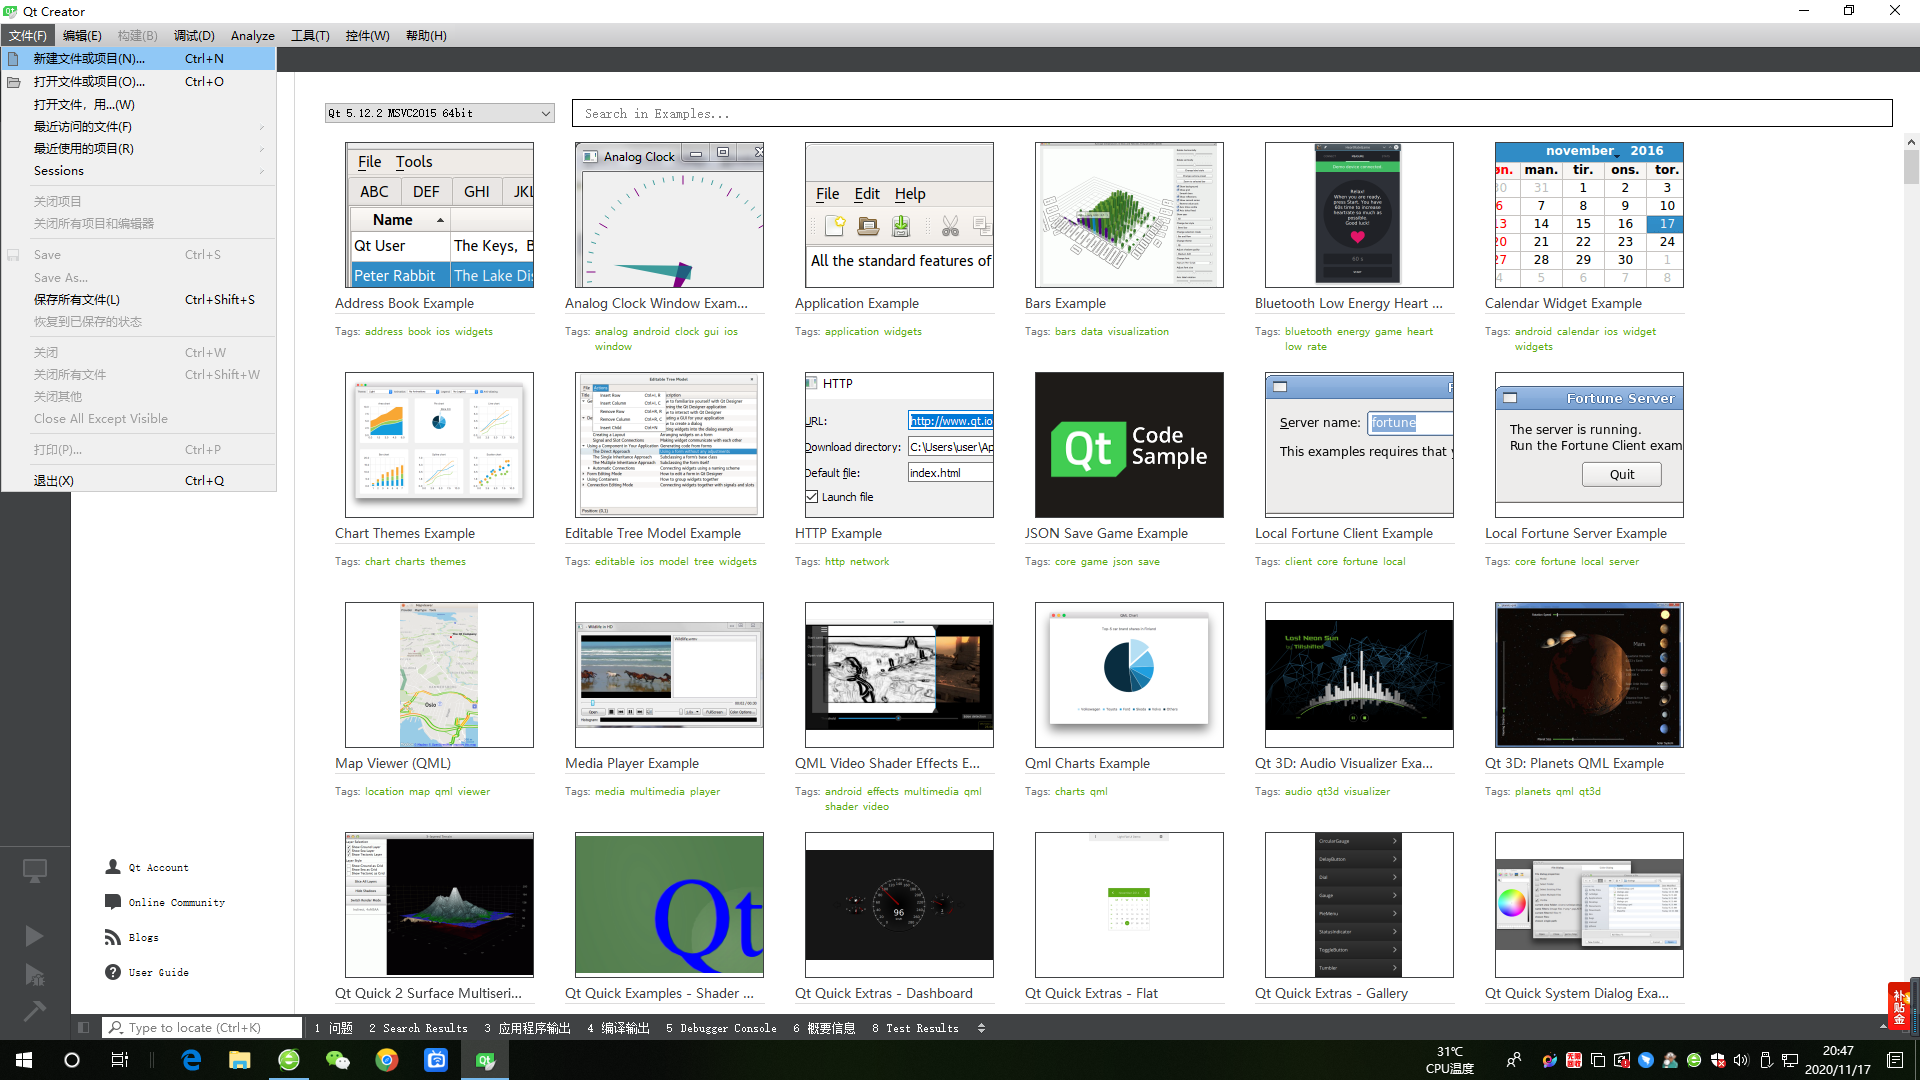Open the 调试(D) menu
Image resolution: width=1920 pixels, height=1080 pixels.
(194, 35)
